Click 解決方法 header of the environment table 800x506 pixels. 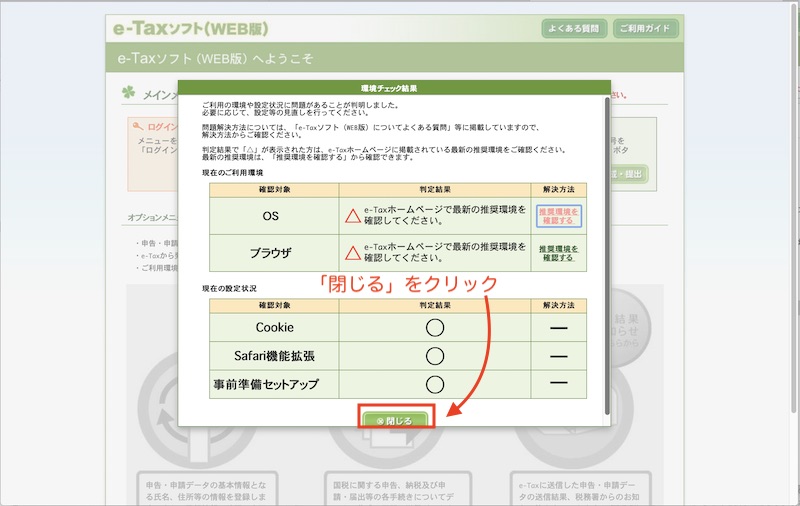point(559,190)
